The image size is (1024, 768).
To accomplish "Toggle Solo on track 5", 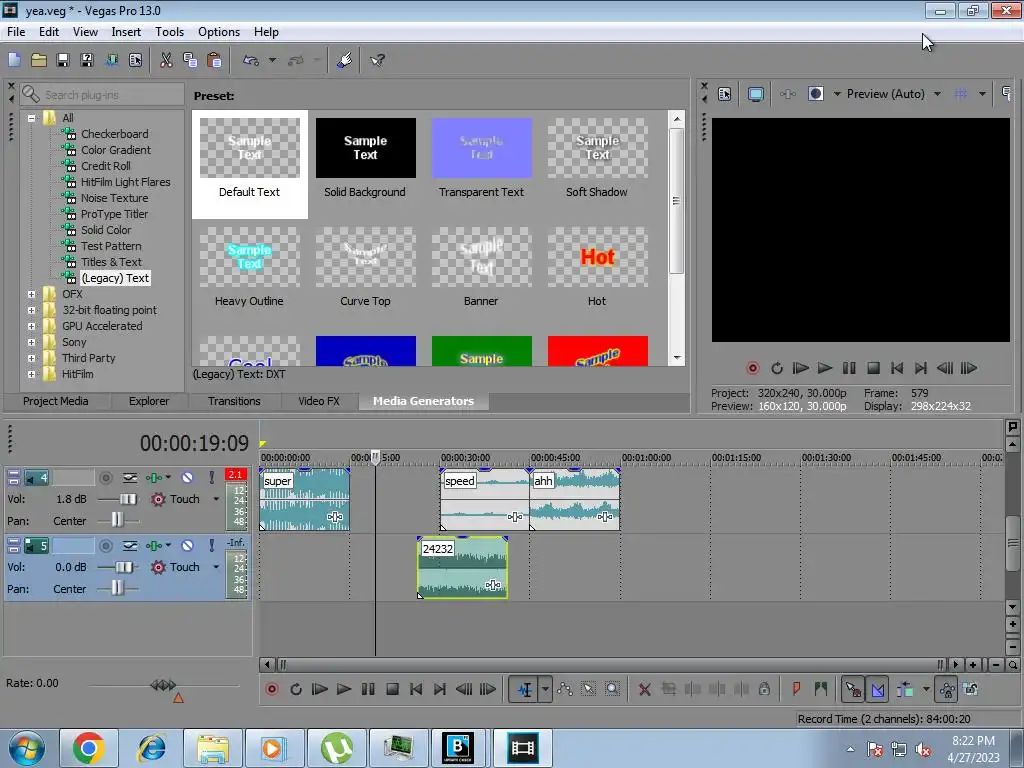I will pyautogui.click(x=211, y=545).
